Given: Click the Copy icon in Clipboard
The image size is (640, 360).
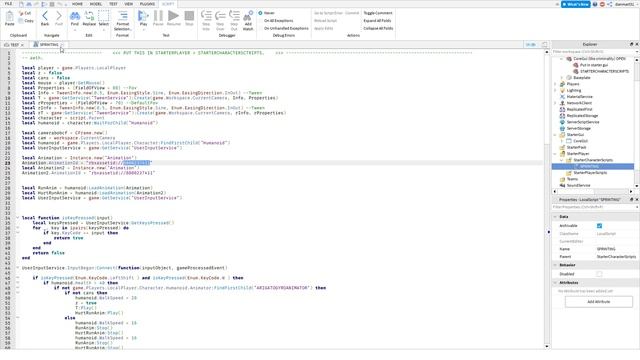Looking at the screenshot, I should point(21,20).
